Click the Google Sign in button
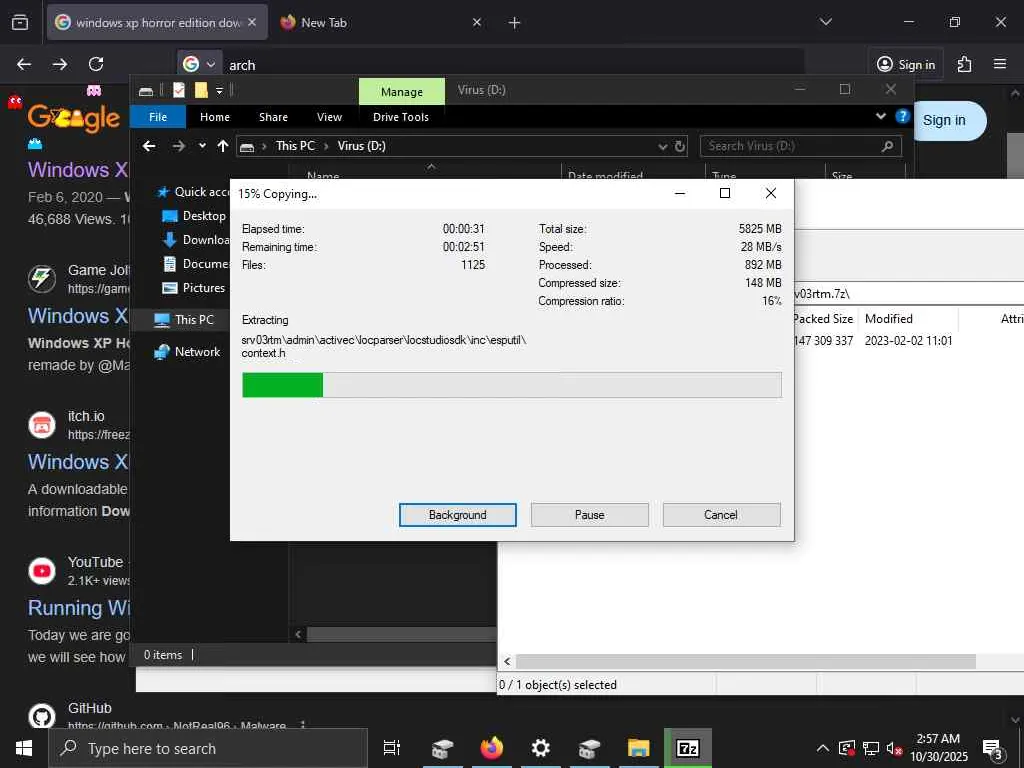This screenshot has width=1024, height=768. [x=944, y=120]
